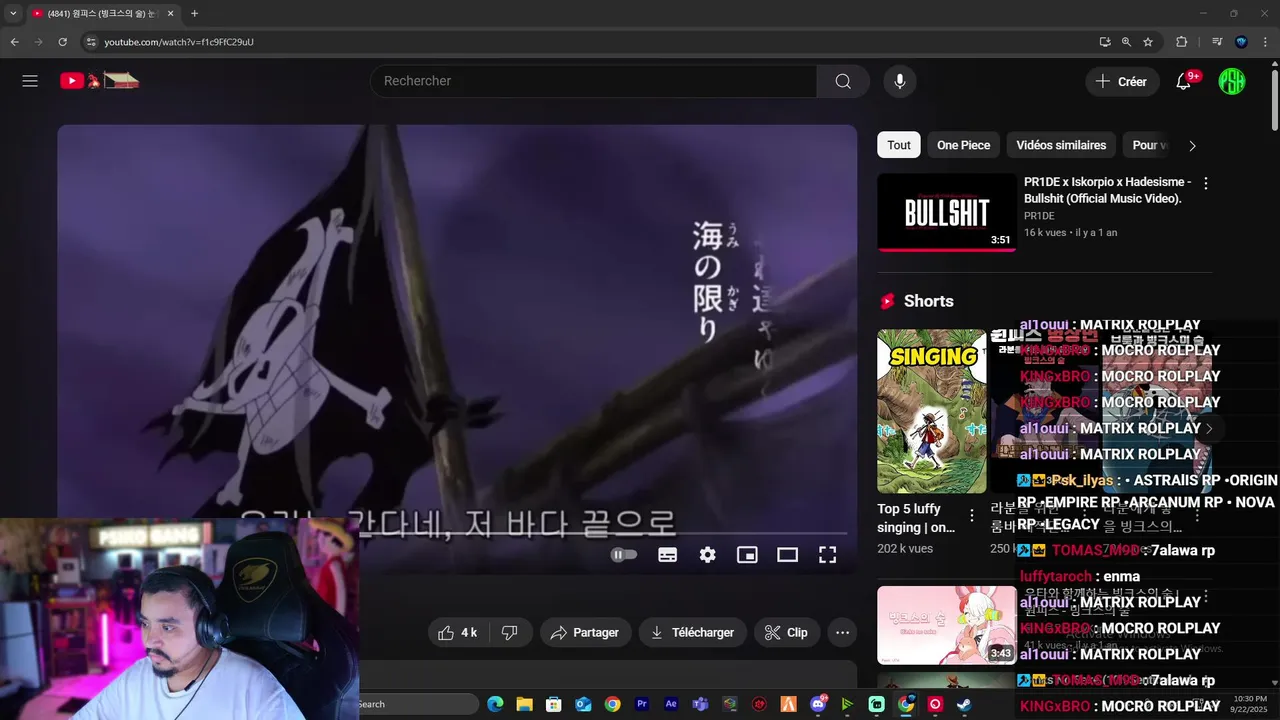Click the search magnifier button
Screen dimensions: 1280x720
coord(843,81)
